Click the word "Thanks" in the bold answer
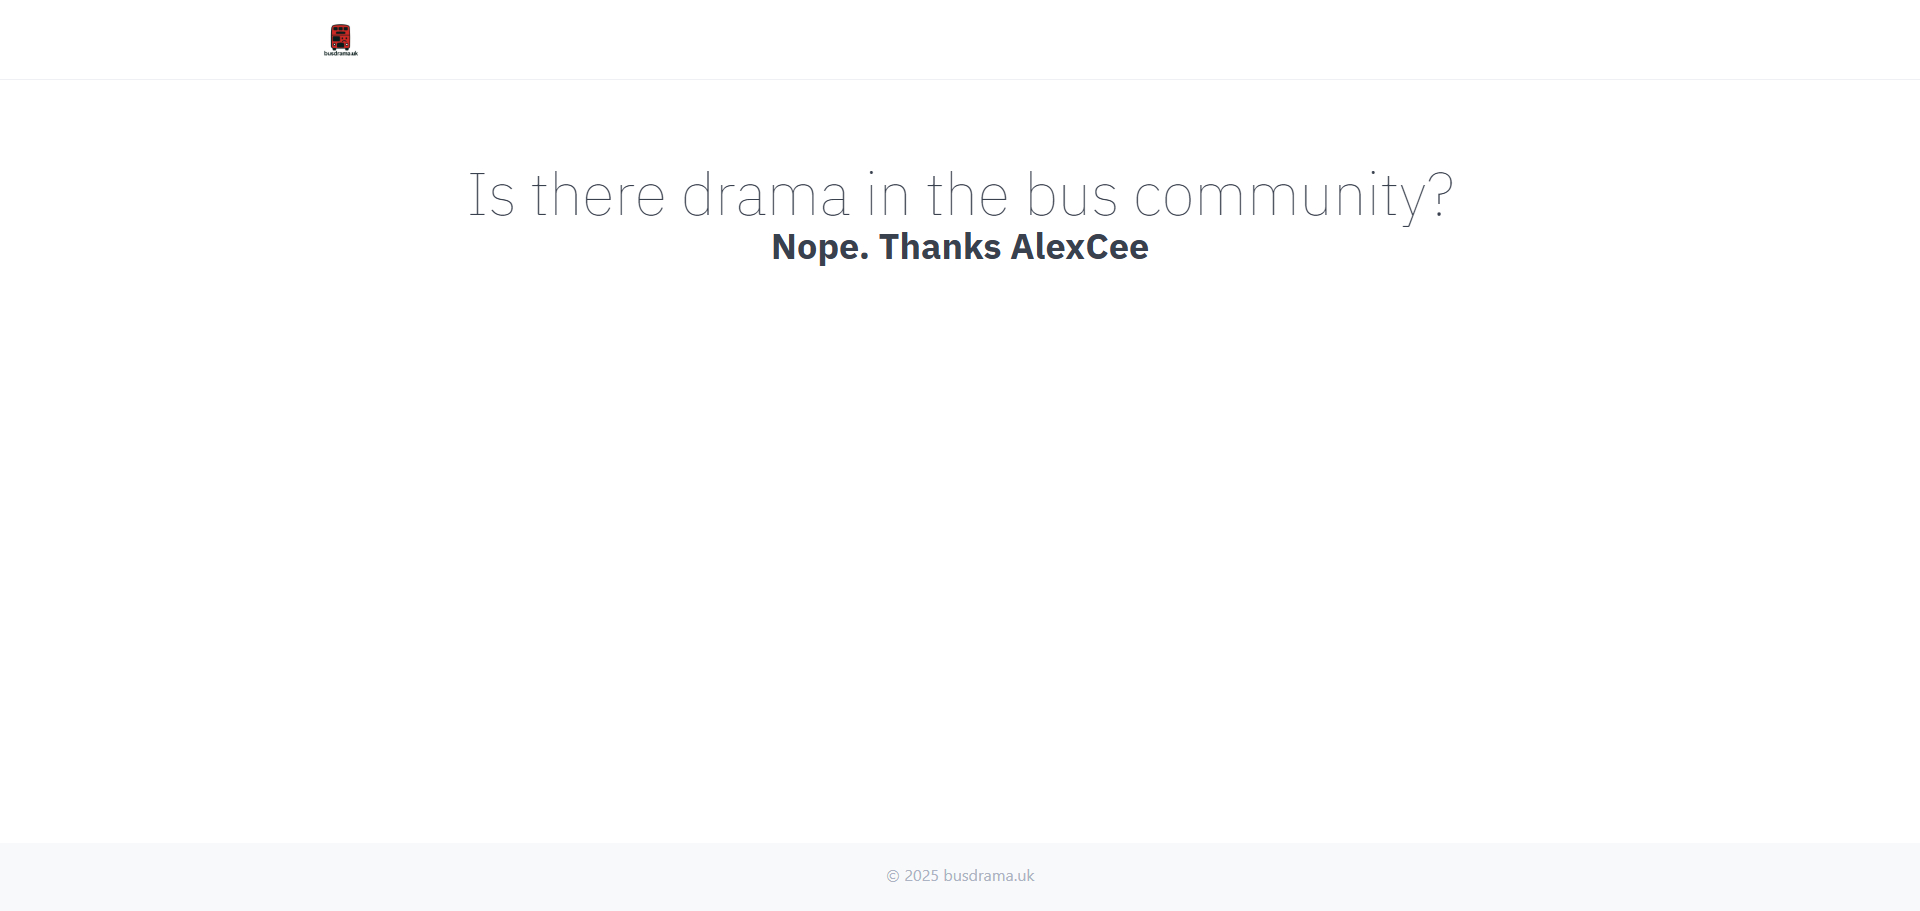The height and width of the screenshot is (911, 1920). tap(939, 247)
